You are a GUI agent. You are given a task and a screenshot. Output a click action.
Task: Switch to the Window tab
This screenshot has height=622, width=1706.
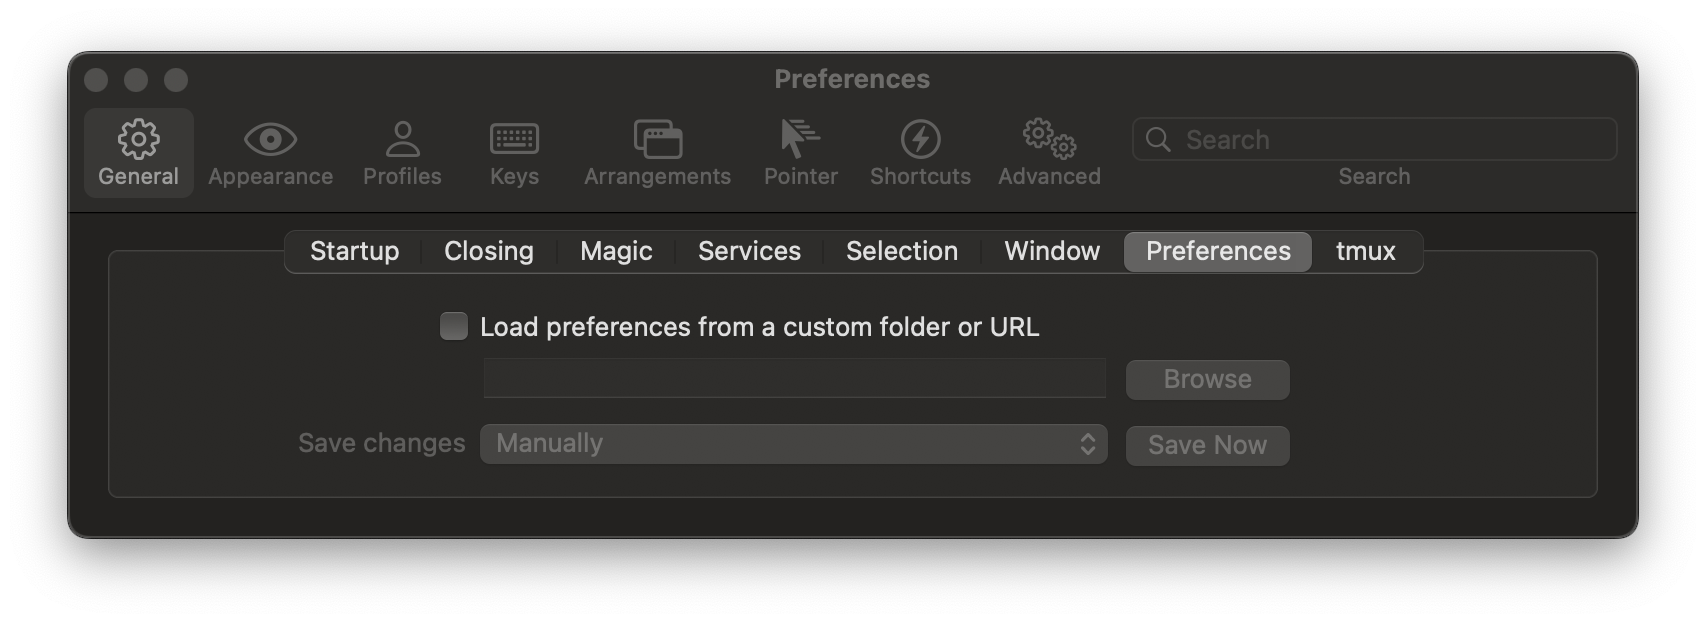1051,251
